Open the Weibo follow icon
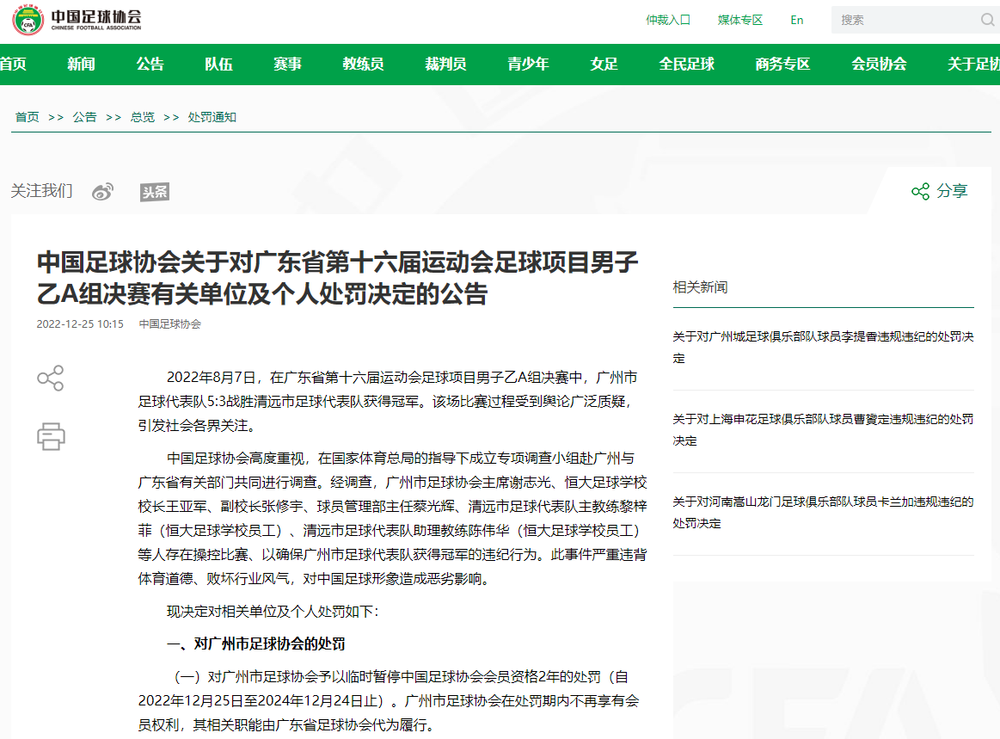Viewport: 1000px width, 739px height. [x=103, y=191]
